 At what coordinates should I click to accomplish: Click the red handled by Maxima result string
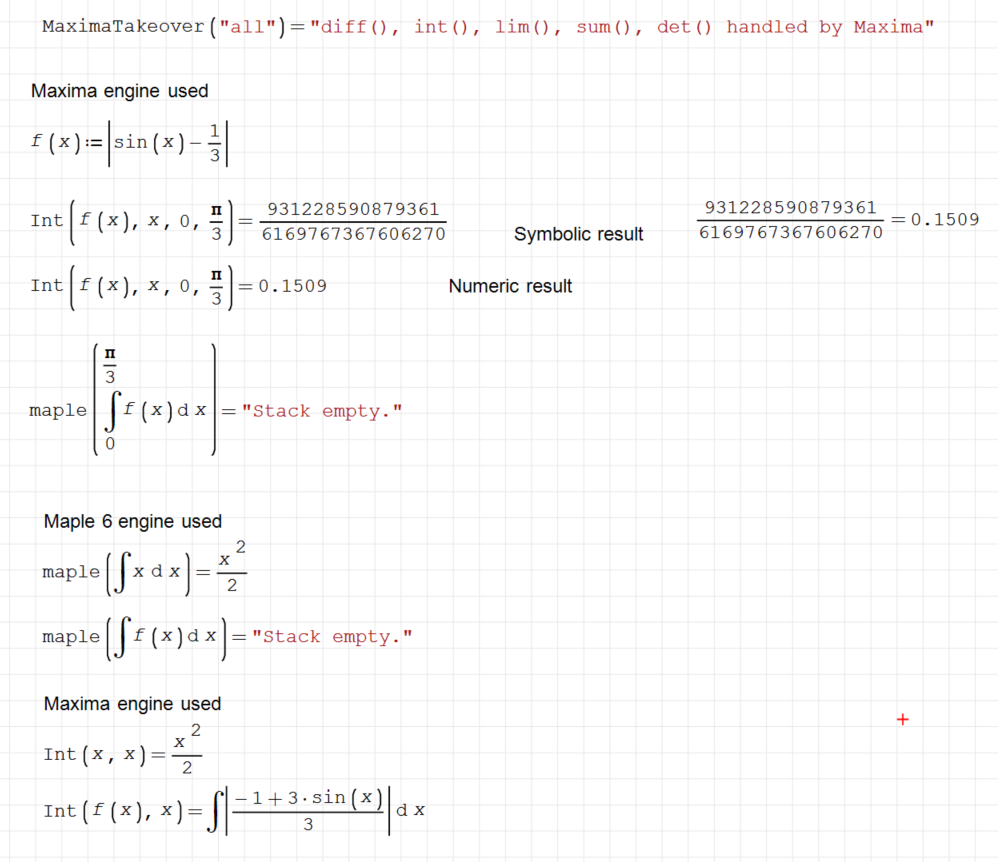coord(620,26)
